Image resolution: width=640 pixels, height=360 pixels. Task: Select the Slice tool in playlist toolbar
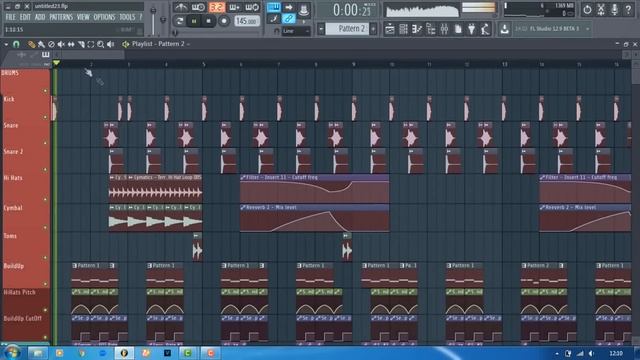click(81, 44)
